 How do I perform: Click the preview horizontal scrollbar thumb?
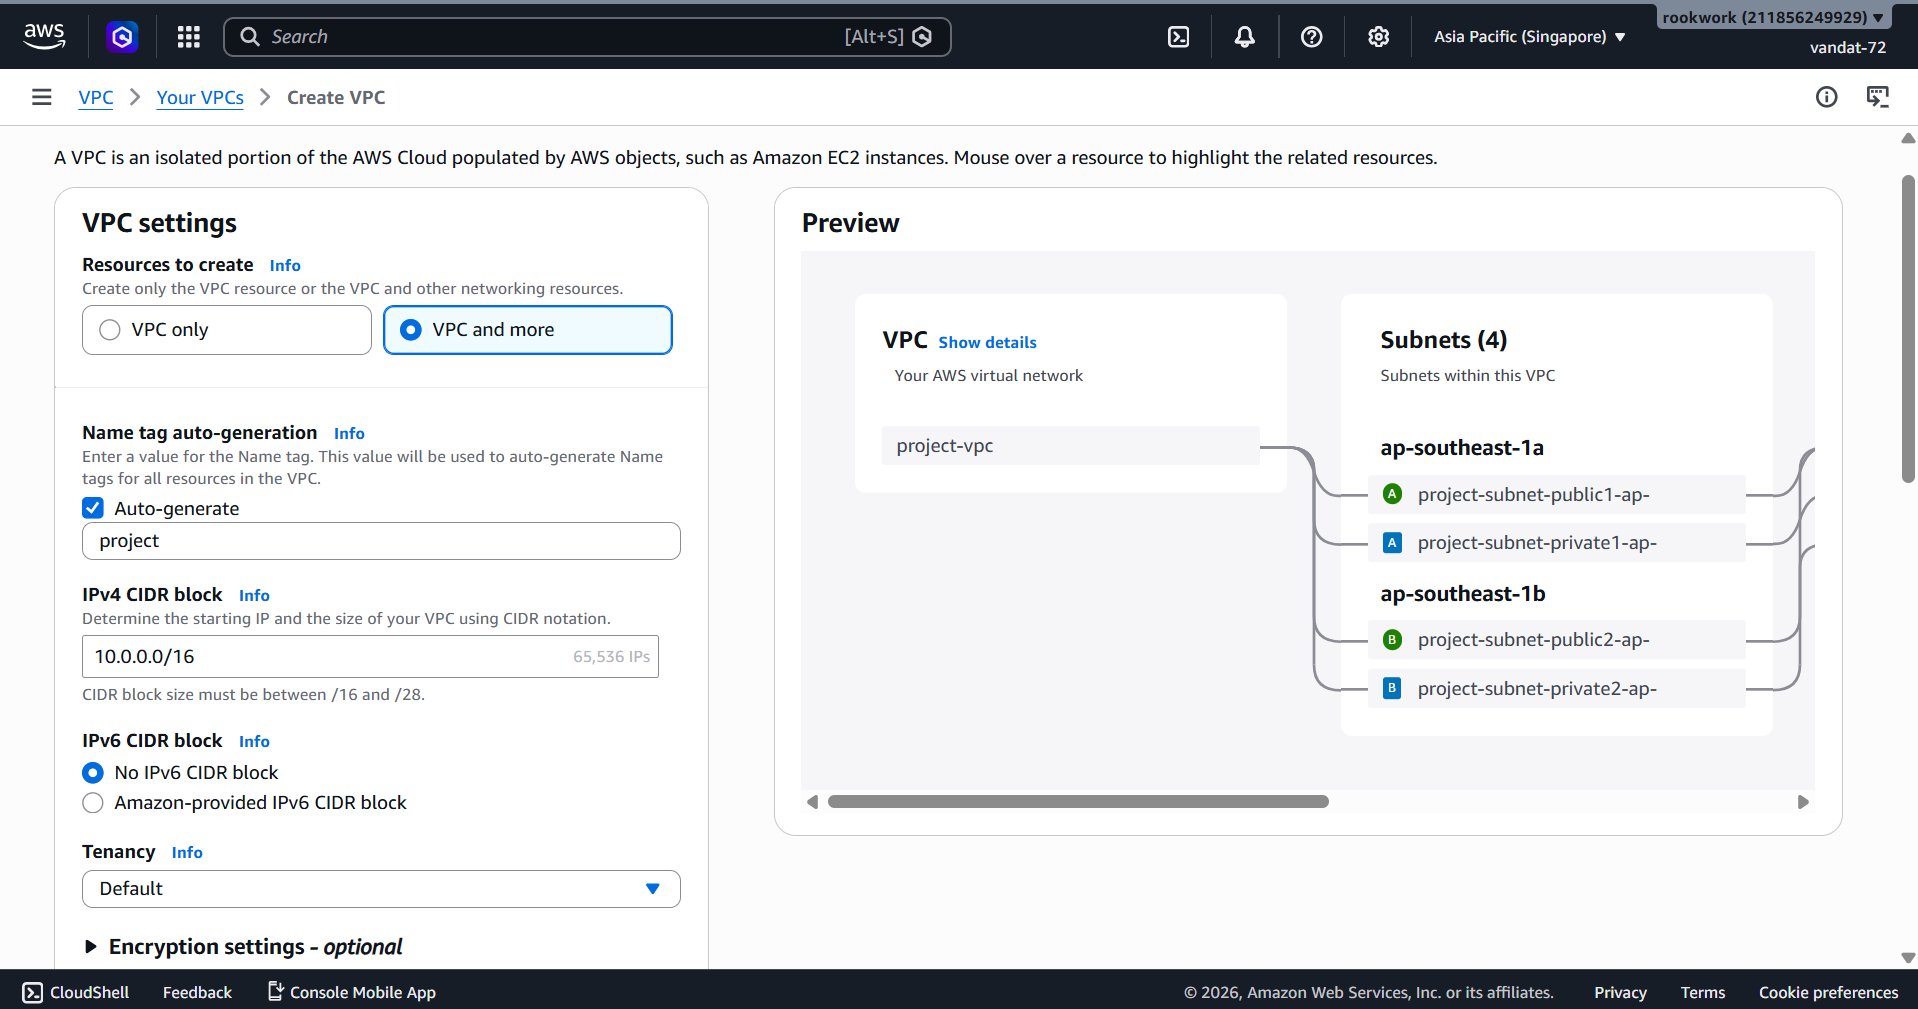(1078, 802)
